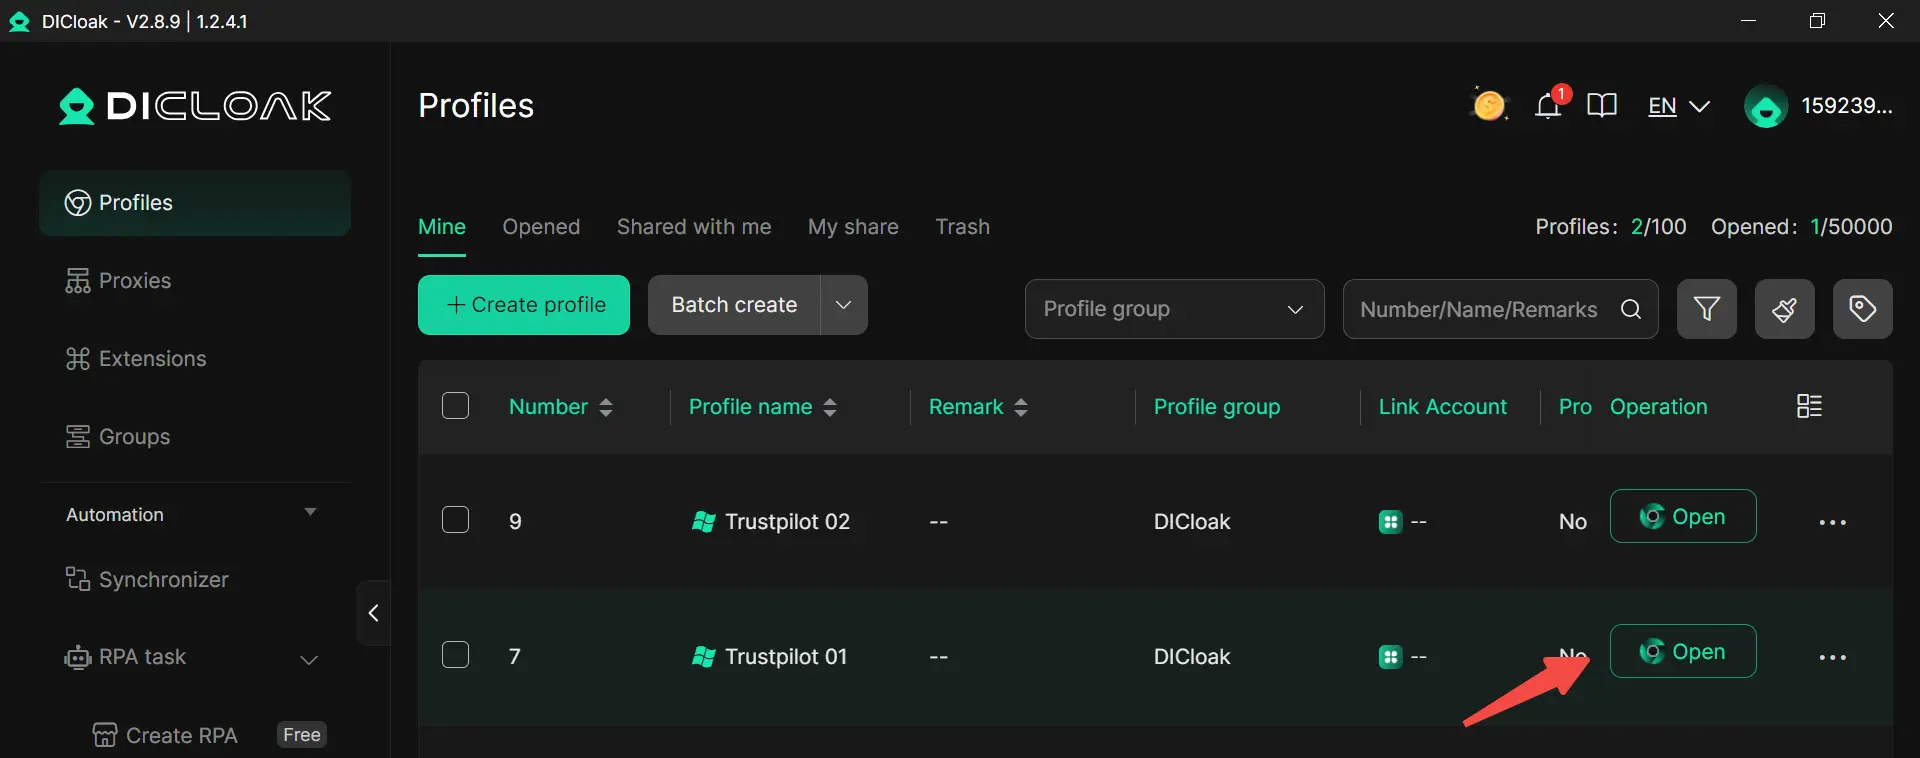Check the Trustpilot 02 row checkbox
The width and height of the screenshot is (1920, 758).
pyautogui.click(x=455, y=520)
